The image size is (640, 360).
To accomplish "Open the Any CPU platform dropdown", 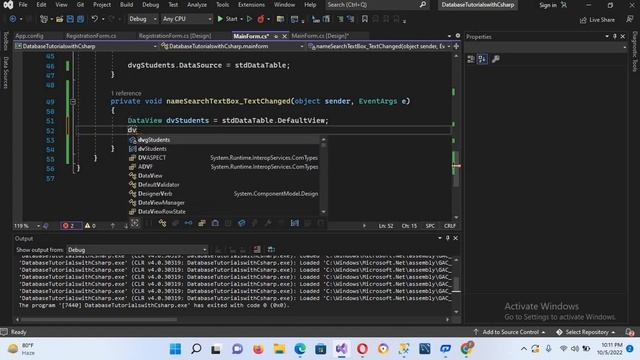I will tap(187, 19).
